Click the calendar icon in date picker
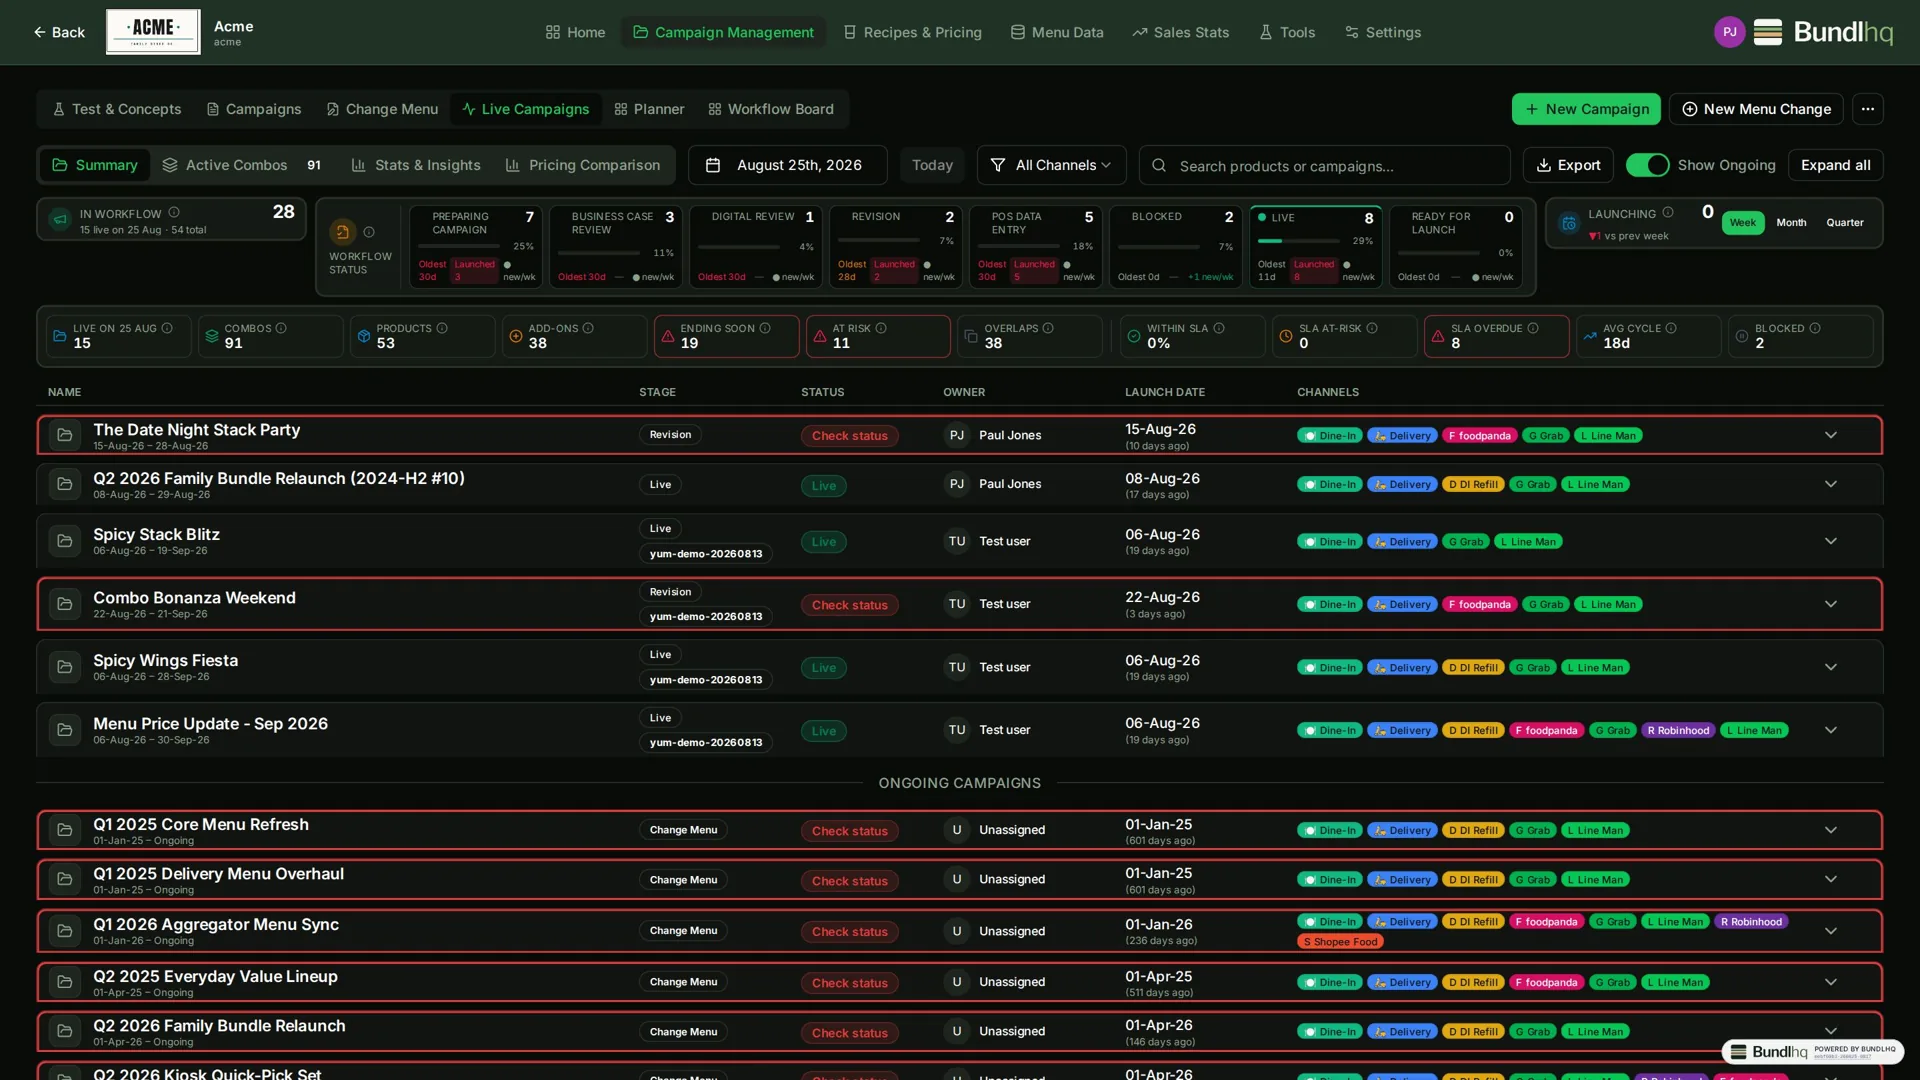This screenshot has height=1080, width=1920. 713,165
